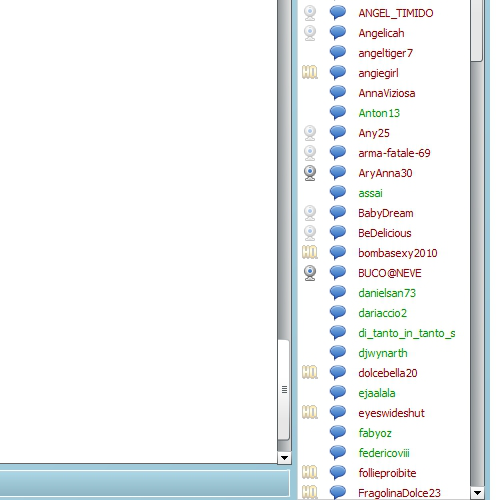Click down arrow of chat scrollbar
500x500 pixels.
coord(284,458)
